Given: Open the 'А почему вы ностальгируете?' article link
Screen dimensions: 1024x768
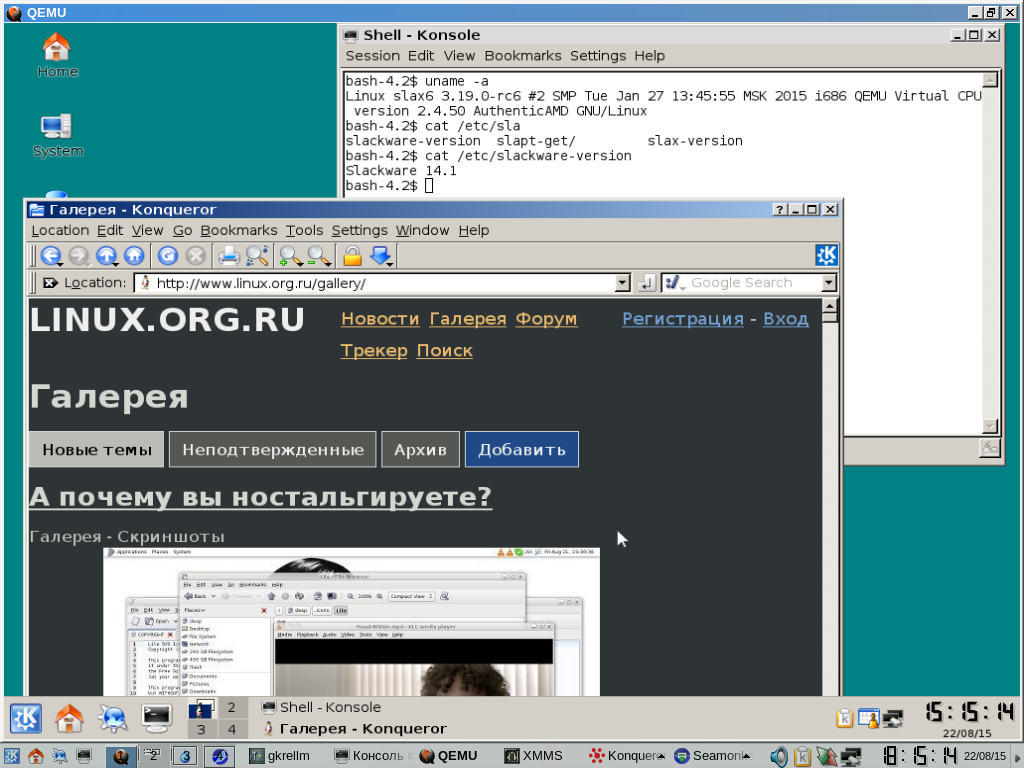Looking at the screenshot, I should pos(261,497).
